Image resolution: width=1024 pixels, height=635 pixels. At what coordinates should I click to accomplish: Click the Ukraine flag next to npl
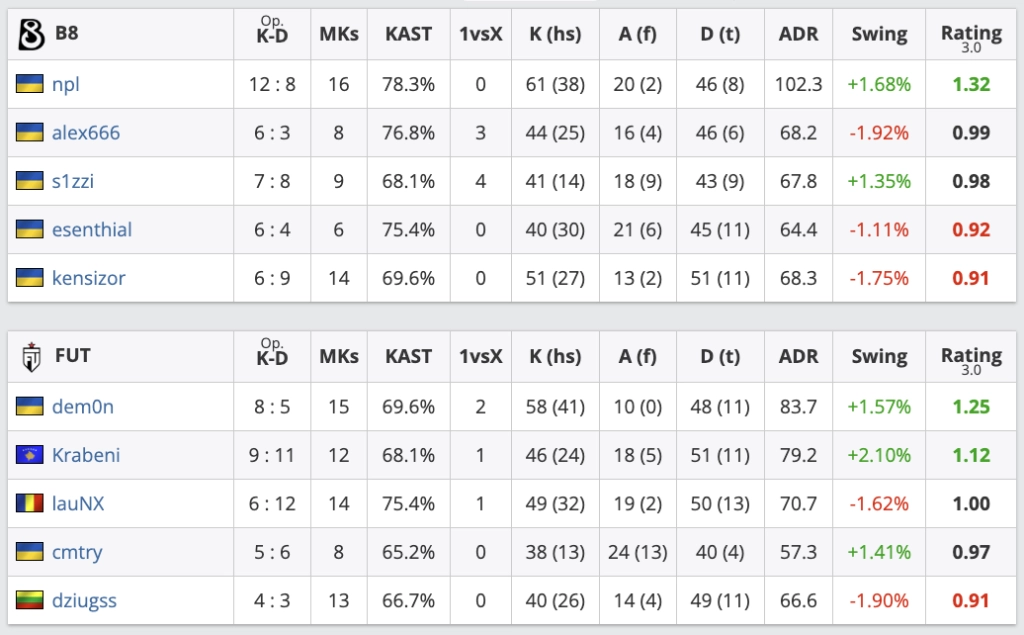(x=29, y=84)
